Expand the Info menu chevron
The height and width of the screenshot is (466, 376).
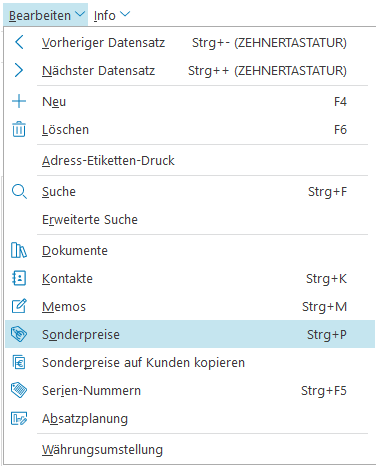pos(125,14)
